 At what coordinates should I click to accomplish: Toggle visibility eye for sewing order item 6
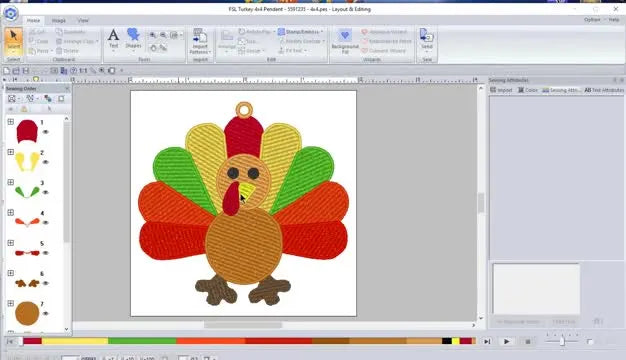[x=46, y=283]
